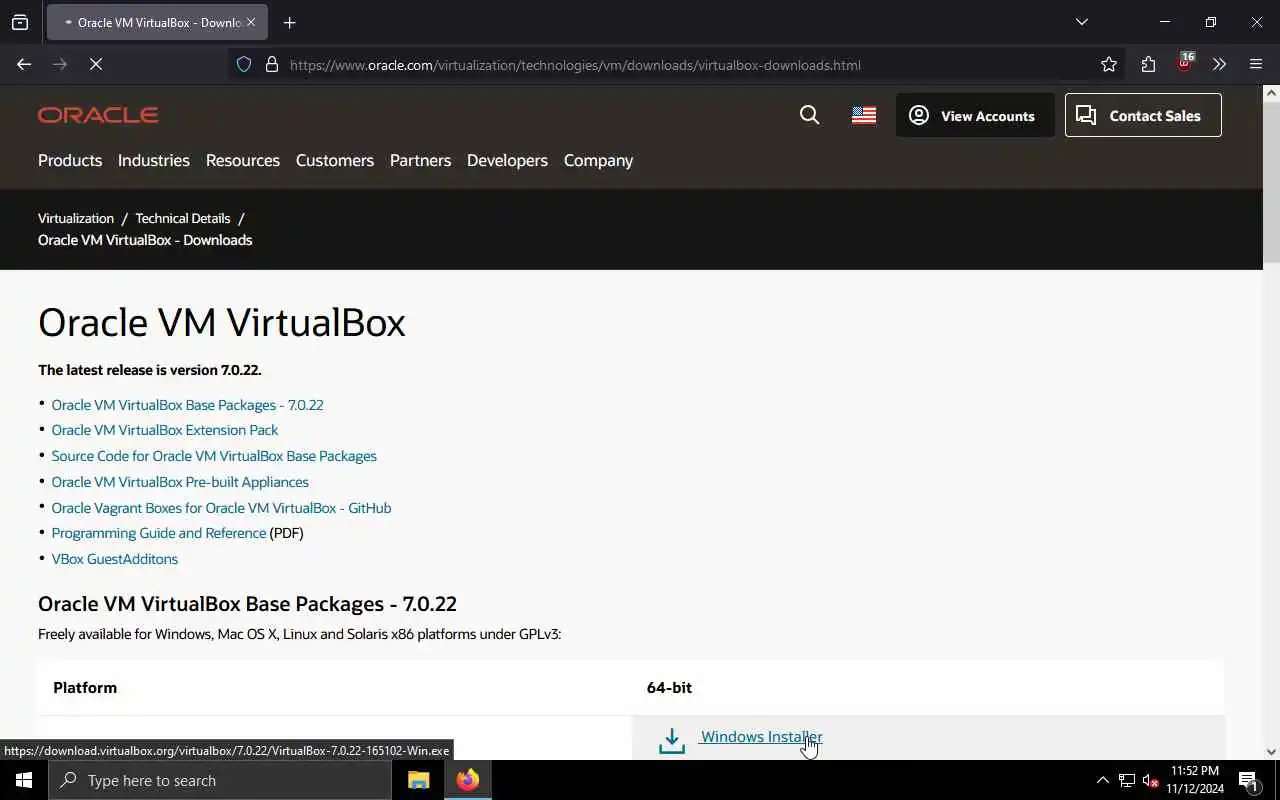Open the notification center icon
Image resolution: width=1280 pixels, height=800 pixels.
[x=1248, y=780]
